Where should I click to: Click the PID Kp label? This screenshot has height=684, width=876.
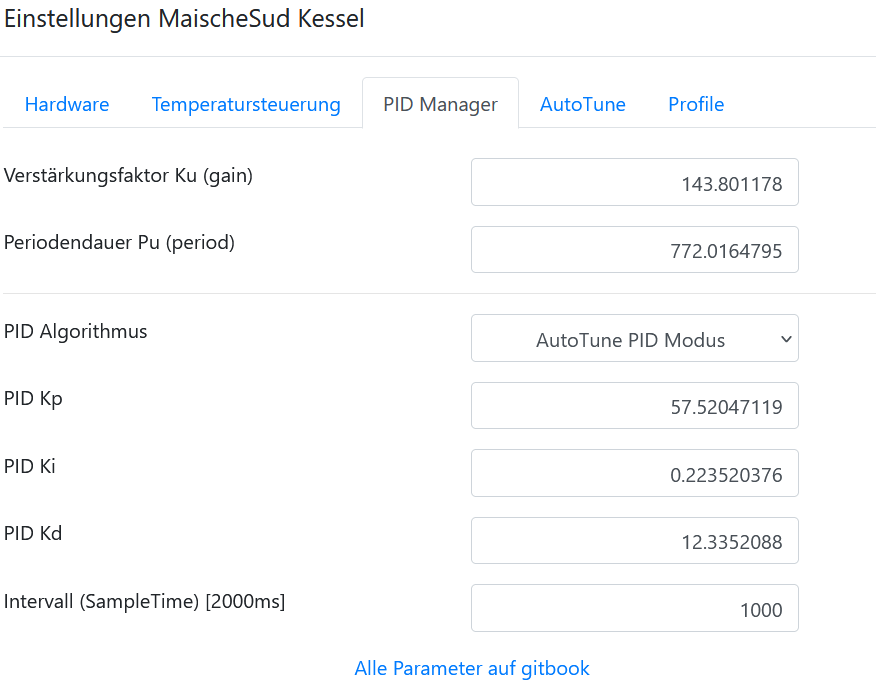coord(34,398)
